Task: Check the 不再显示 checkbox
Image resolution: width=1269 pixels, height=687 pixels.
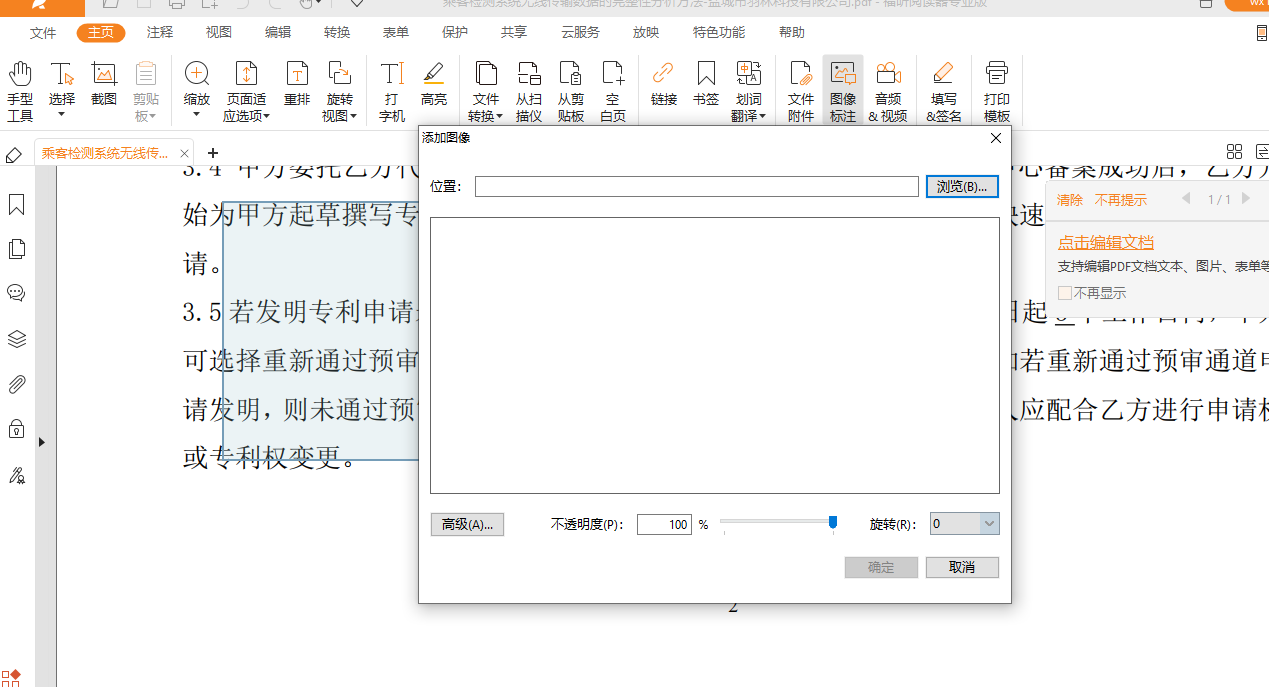Action: click(x=1065, y=293)
